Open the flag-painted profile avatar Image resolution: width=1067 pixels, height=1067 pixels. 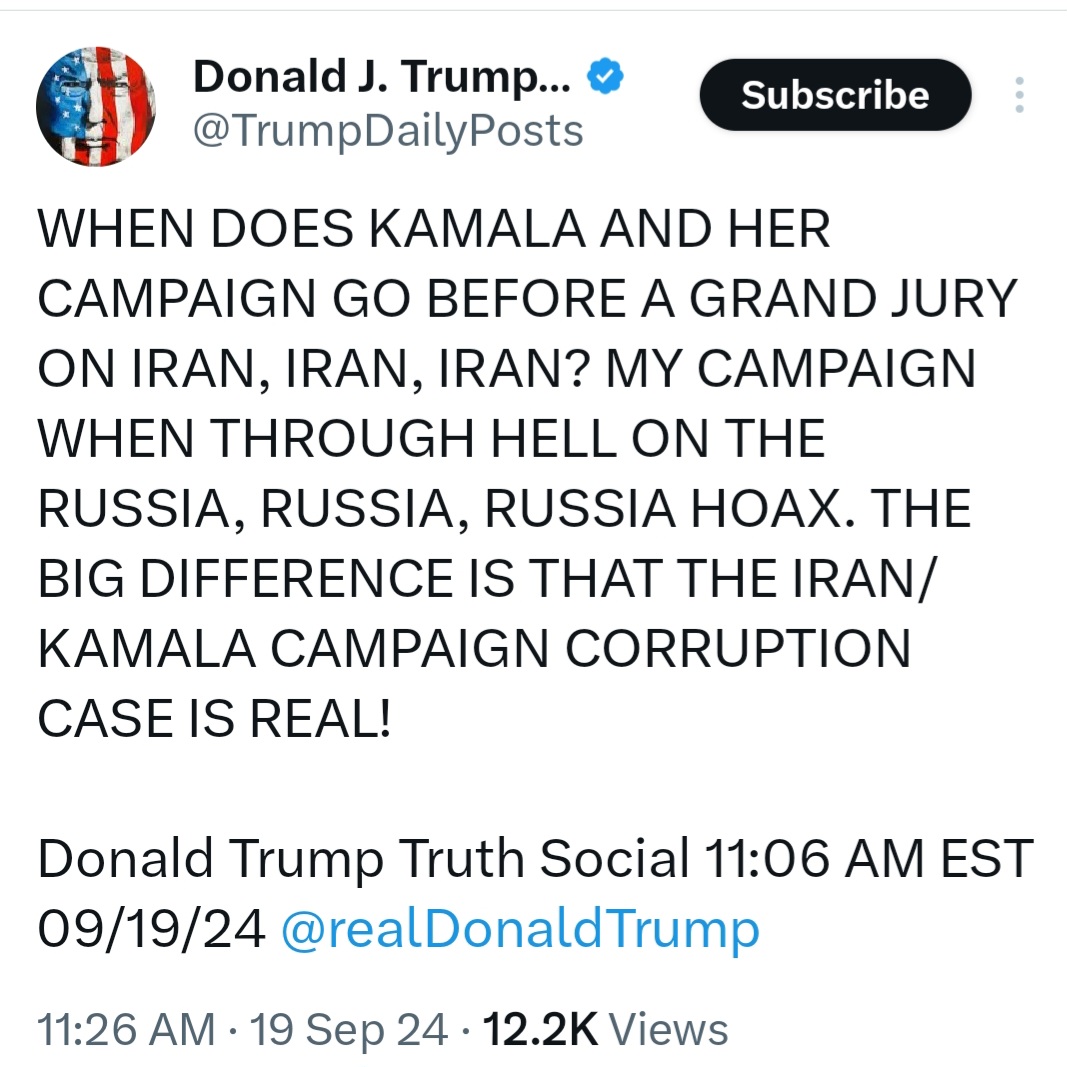coord(96,106)
